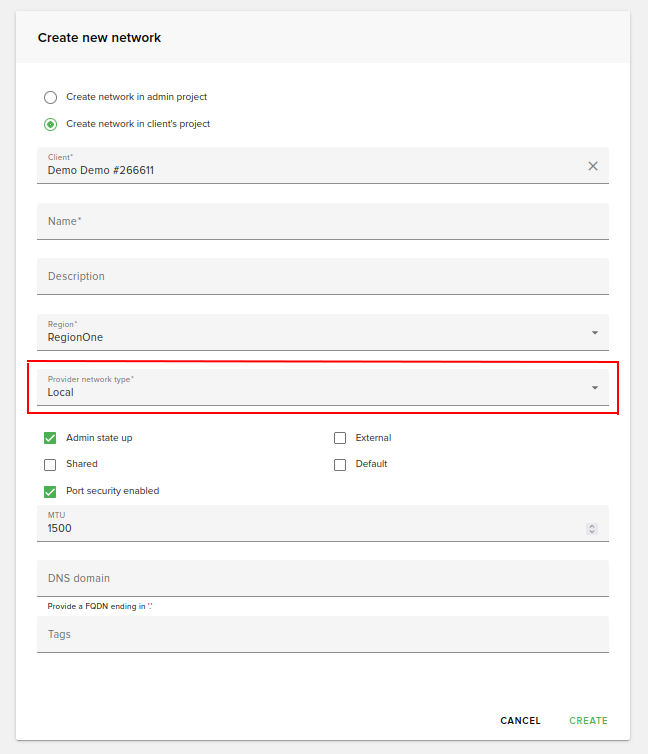Screen dimensions: 648x754
Task: Disable Port security enabled checkbox
Action: (x=50, y=491)
